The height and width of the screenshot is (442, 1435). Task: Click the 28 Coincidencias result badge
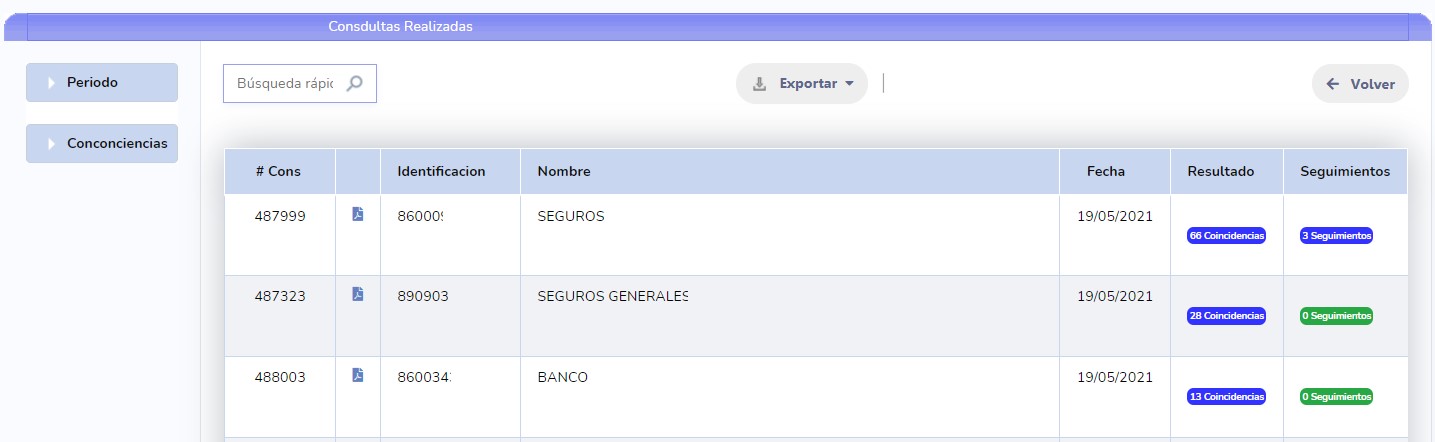click(1226, 316)
